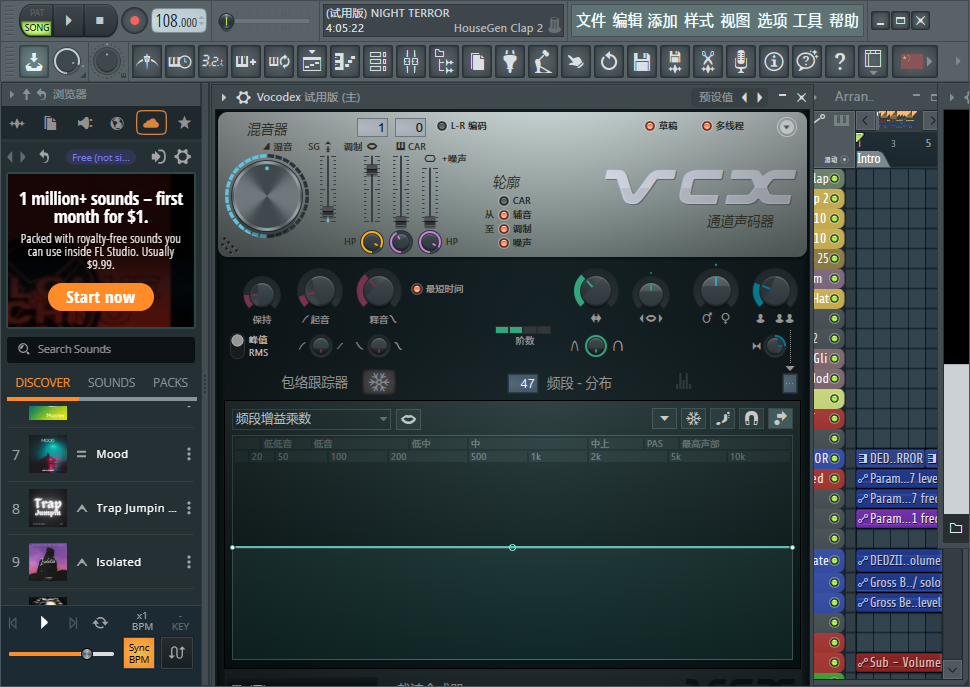Click the scissors audio editor icon

[x=708, y=62]
